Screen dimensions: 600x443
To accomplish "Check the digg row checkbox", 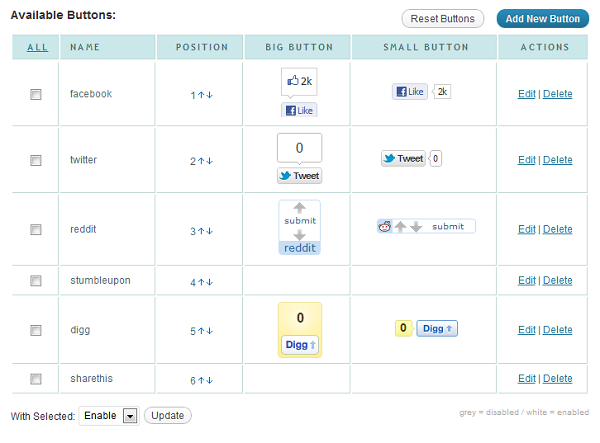I will coord(36,330).
